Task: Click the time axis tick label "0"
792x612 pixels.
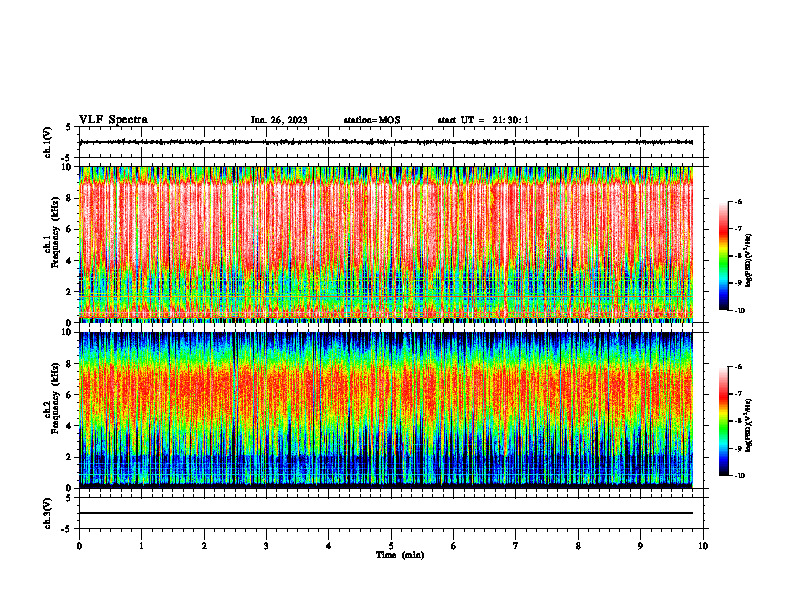Action: click(x=79, y=546)
